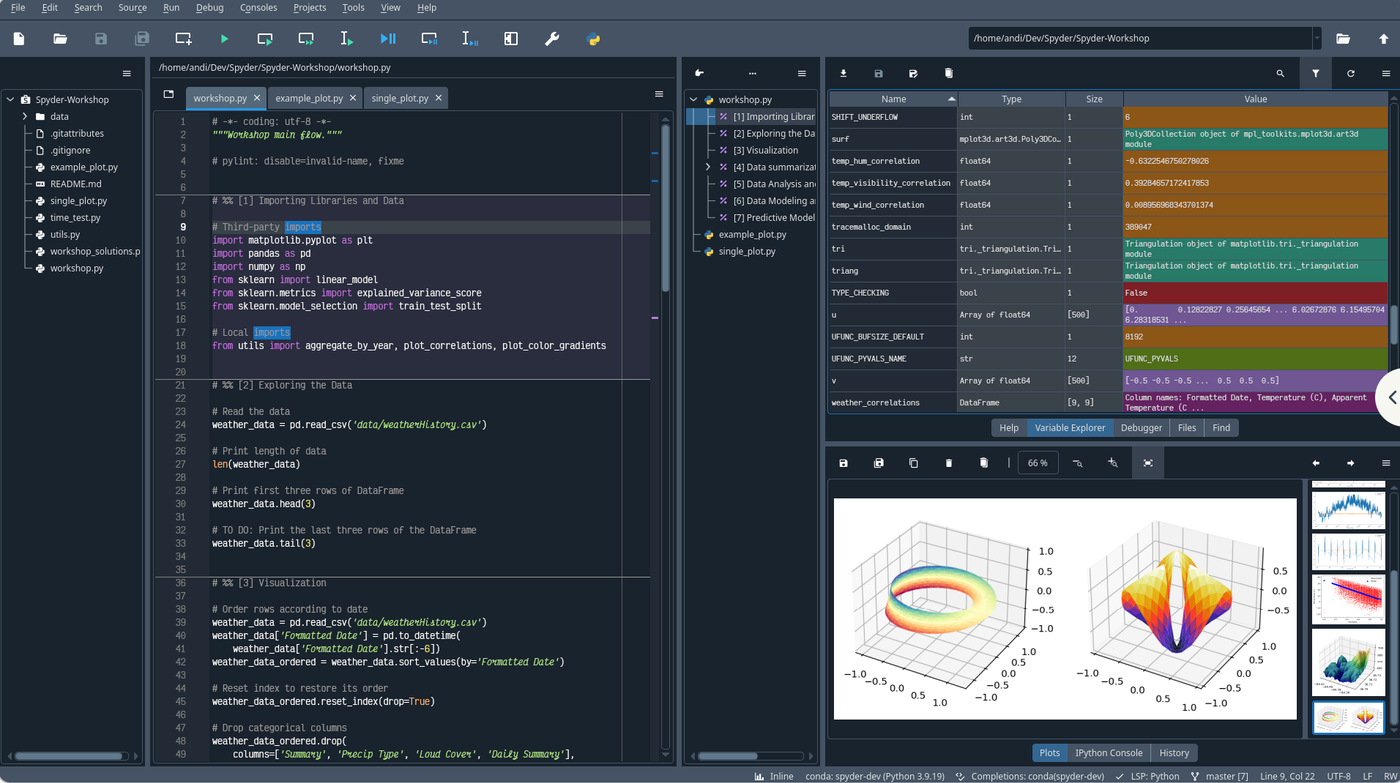The height and width of the screenshot is (783, 1400).
Task: Click the LSP: Python status indicator
Action: [1147, 776]
